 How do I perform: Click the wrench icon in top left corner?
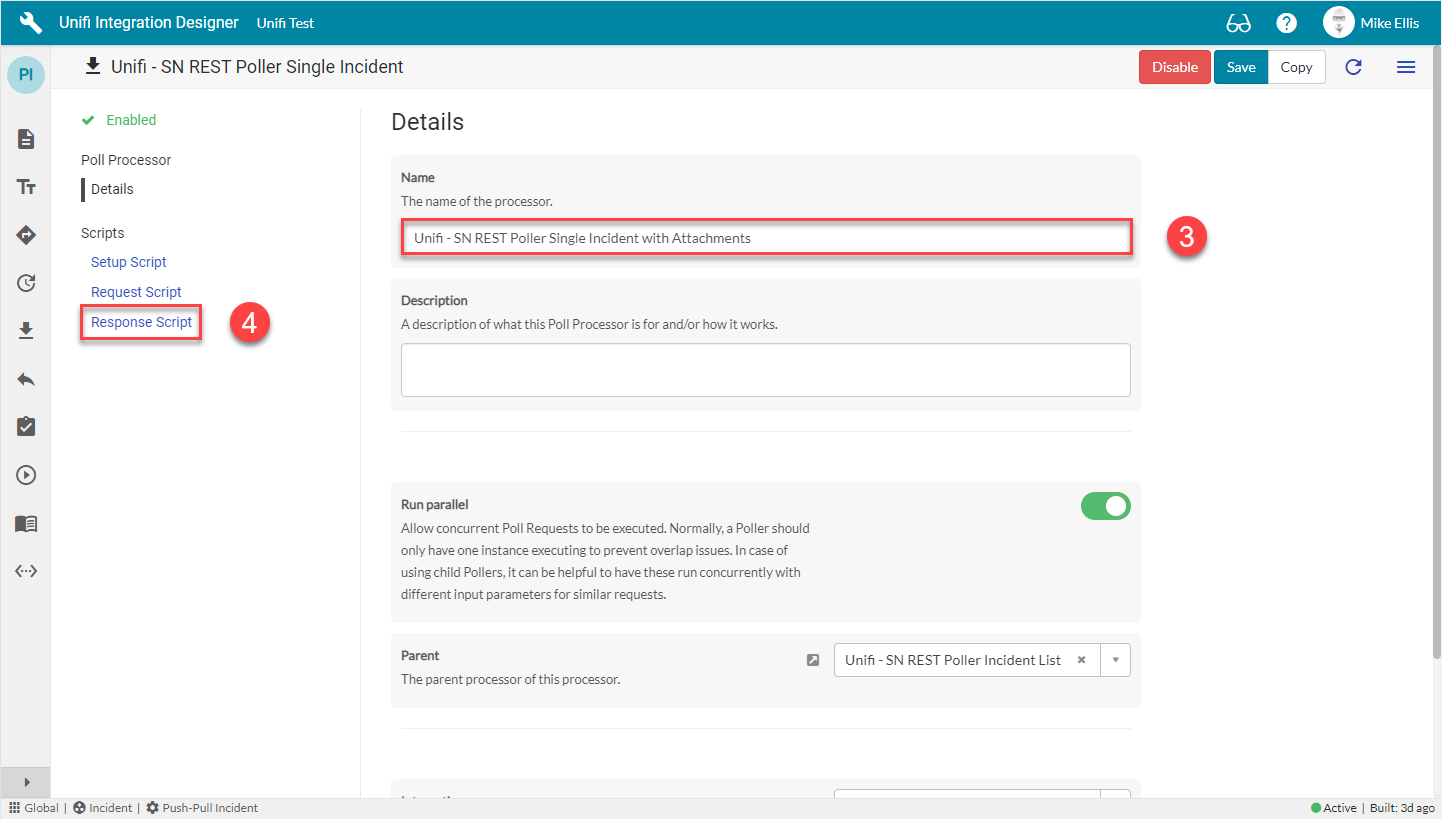(x=29, y=21)
